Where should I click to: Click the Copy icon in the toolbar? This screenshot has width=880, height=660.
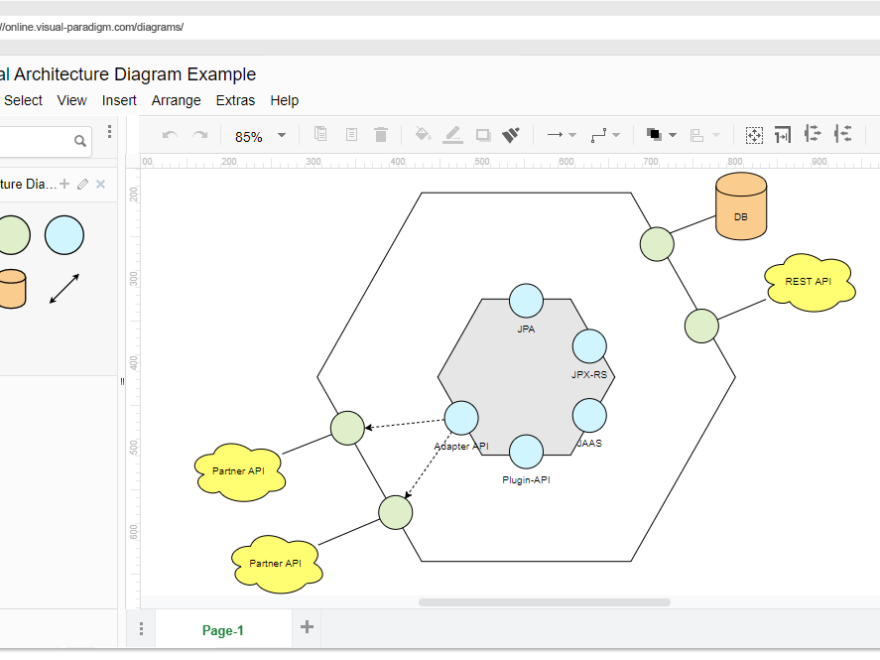pyautogui.click(x=321, y=134)
